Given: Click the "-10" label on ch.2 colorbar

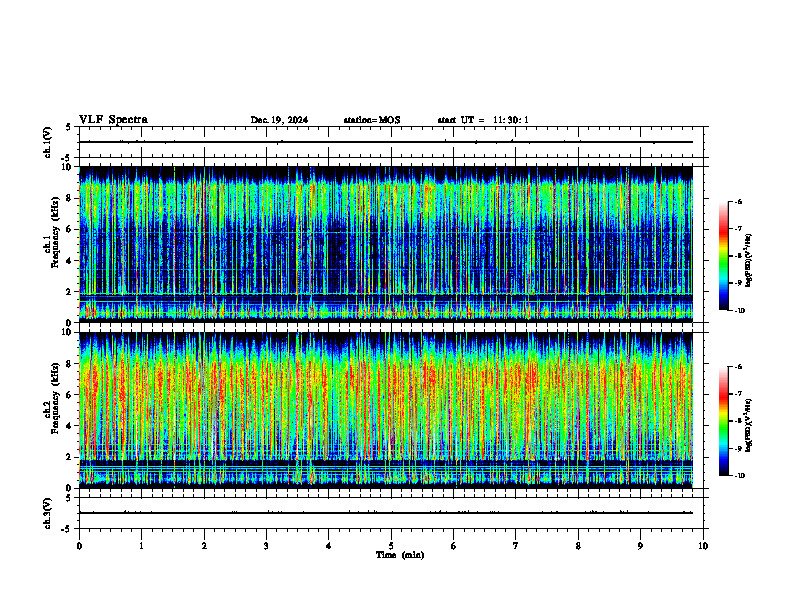Looking at the screenshot, I should pyautogui.click(x=740, y=476).
